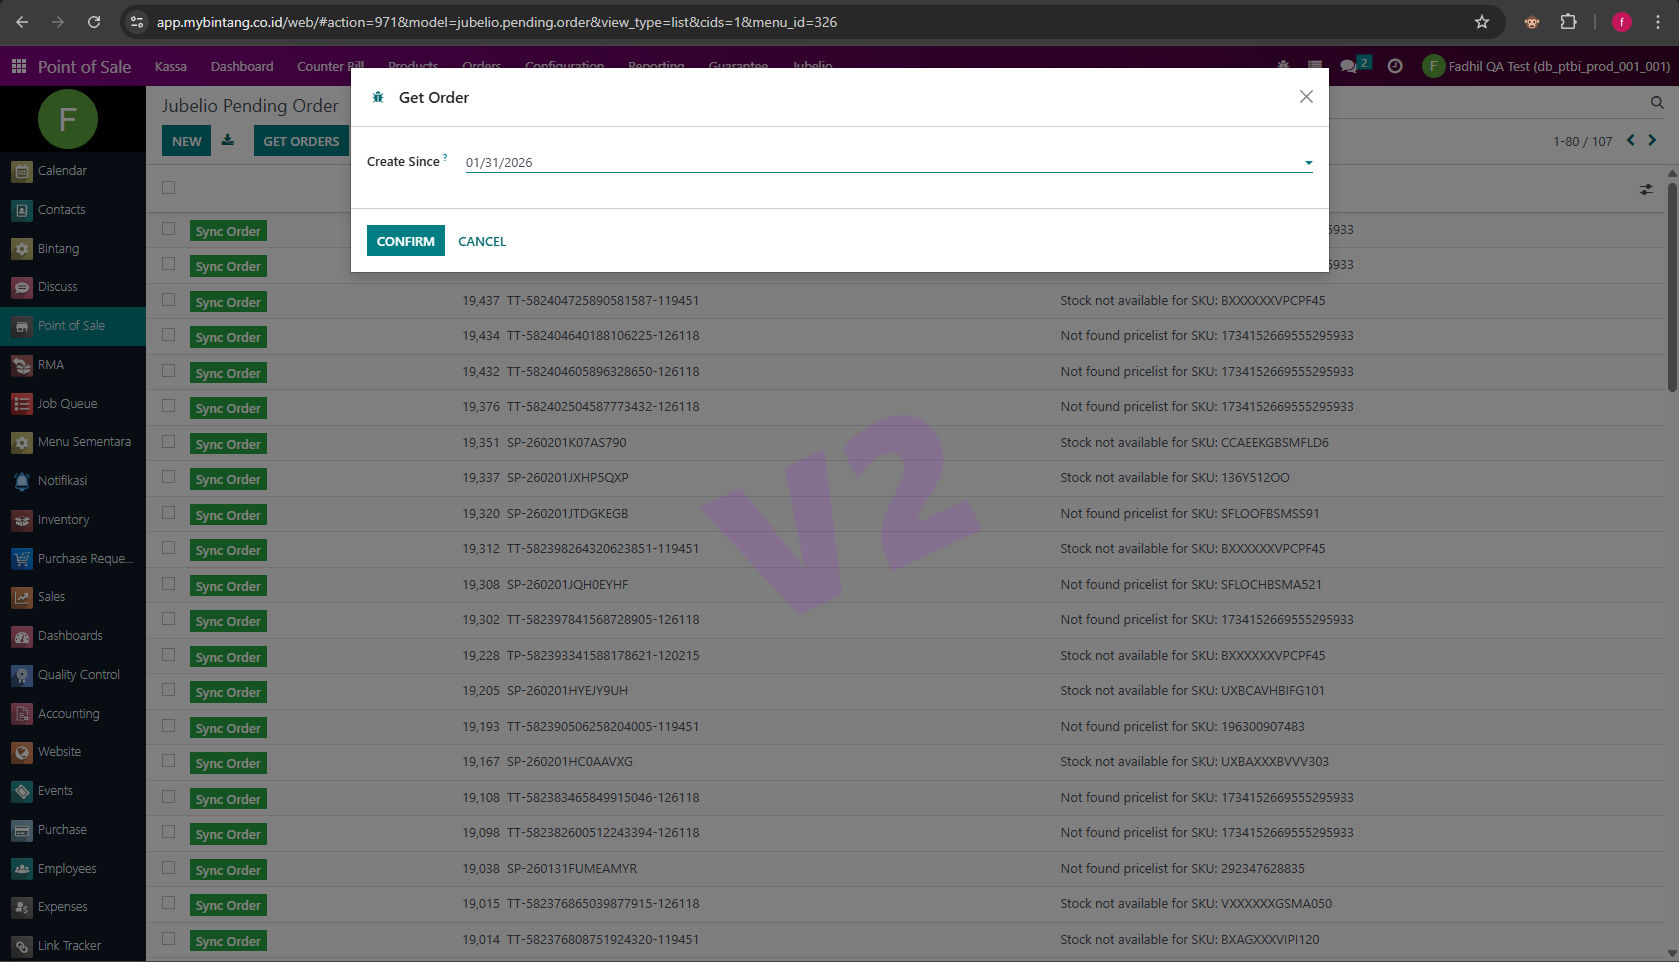Check the row for order 19,434
The image size is (1679, 962).
[x=168, y=335]
